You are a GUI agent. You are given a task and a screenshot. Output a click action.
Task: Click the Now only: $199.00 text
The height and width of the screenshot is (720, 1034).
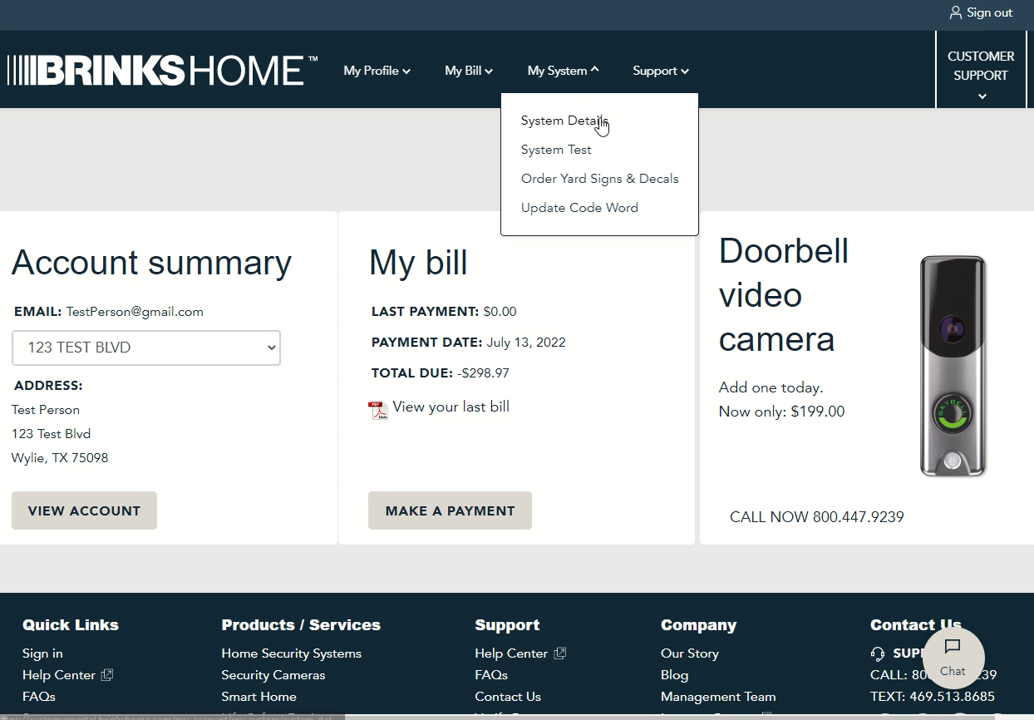click(x=781, y=411)
